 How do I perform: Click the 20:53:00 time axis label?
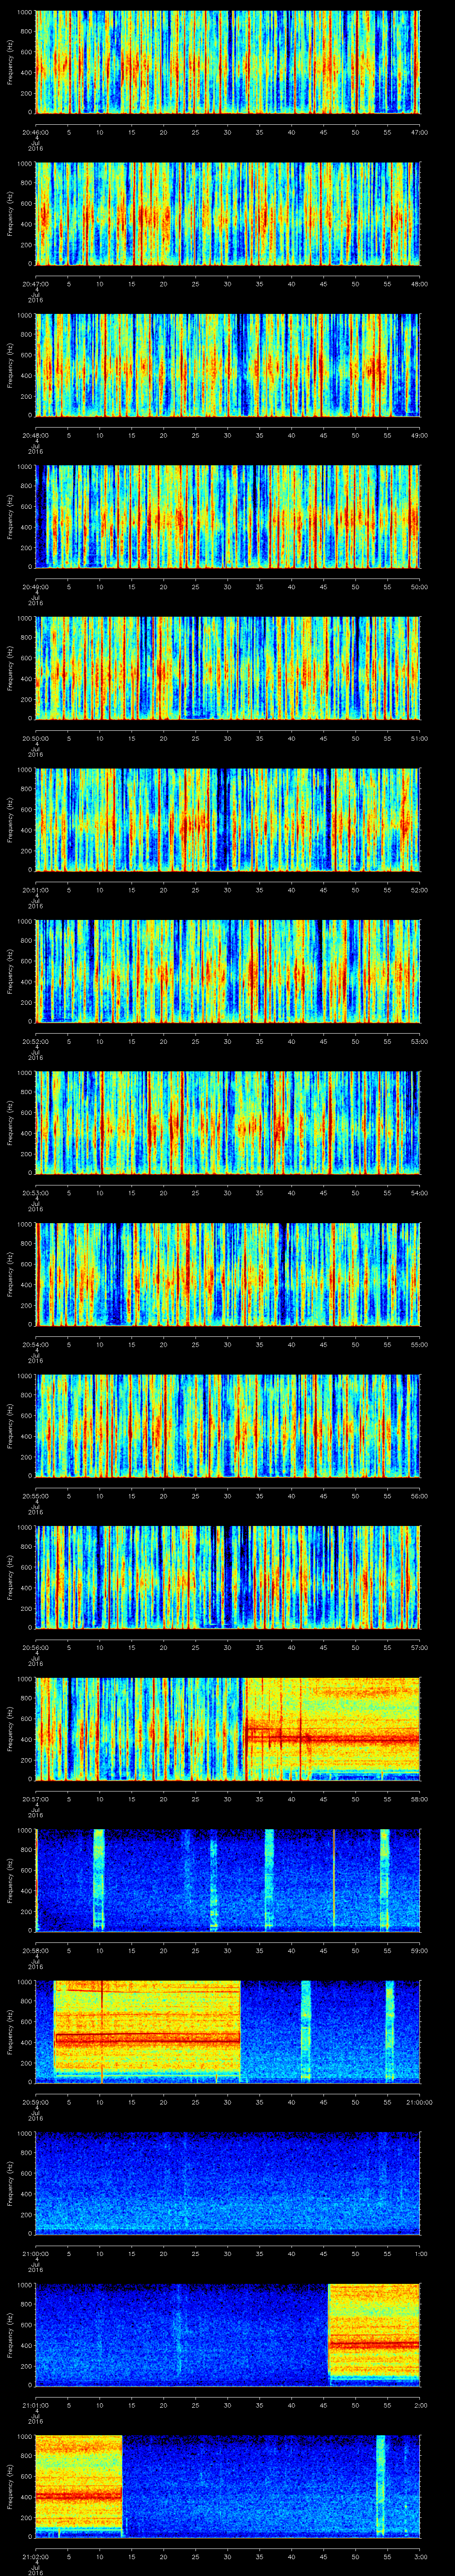[35, 1192]
